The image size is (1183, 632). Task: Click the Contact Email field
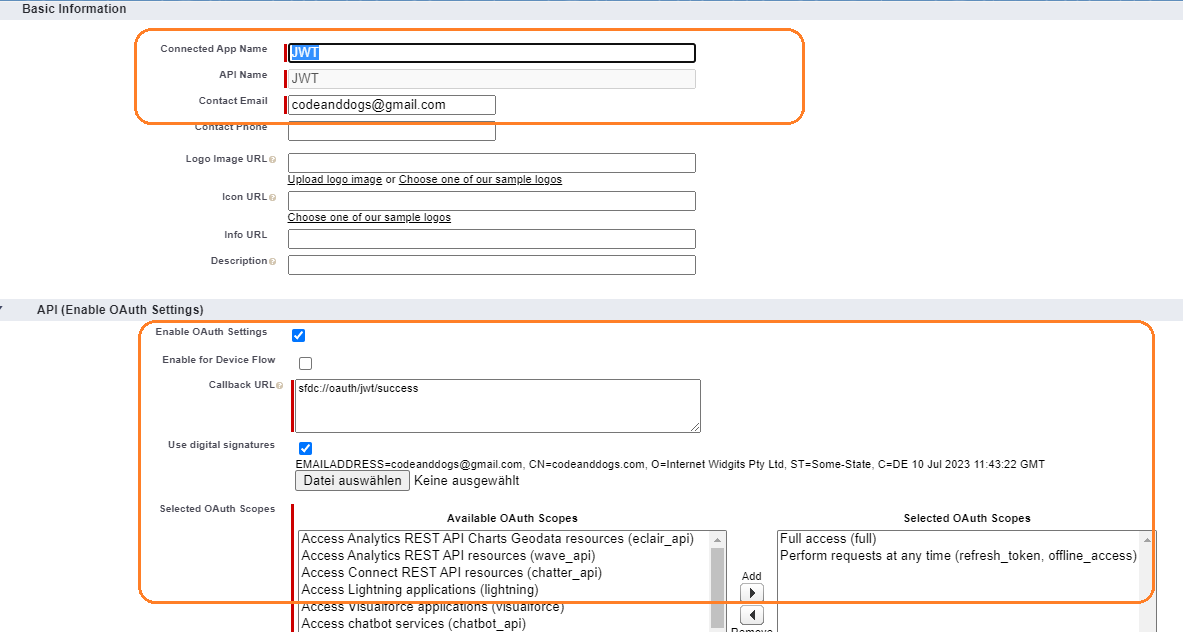(x=390, y=104)
